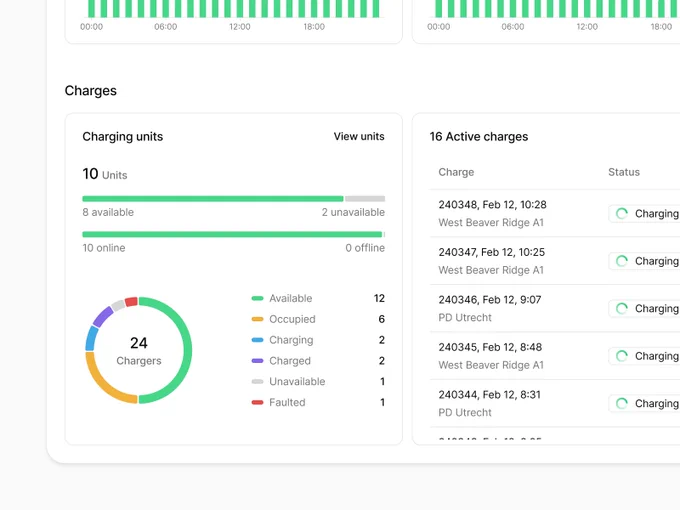Click the 'Faulted' legend label
Viewport: 680px width, 510px height.
[x=287, y=402]
